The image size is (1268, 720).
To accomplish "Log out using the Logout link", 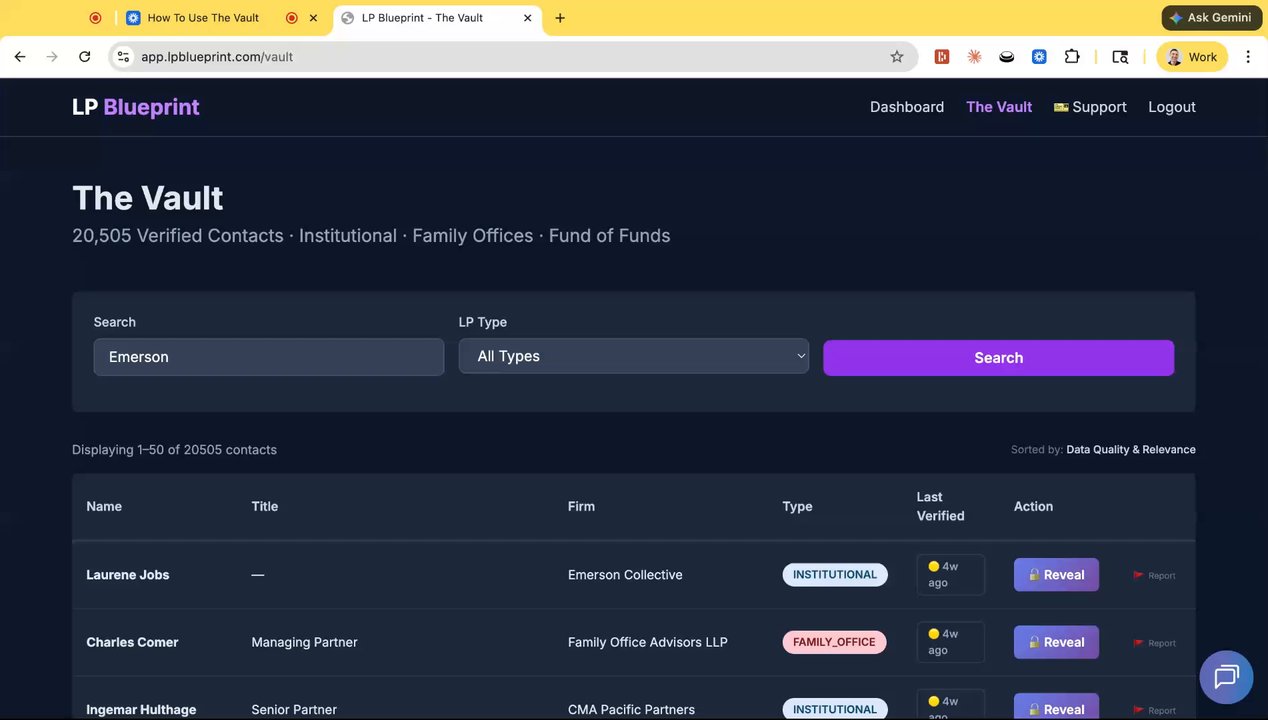I will (x=1172, y=107).
